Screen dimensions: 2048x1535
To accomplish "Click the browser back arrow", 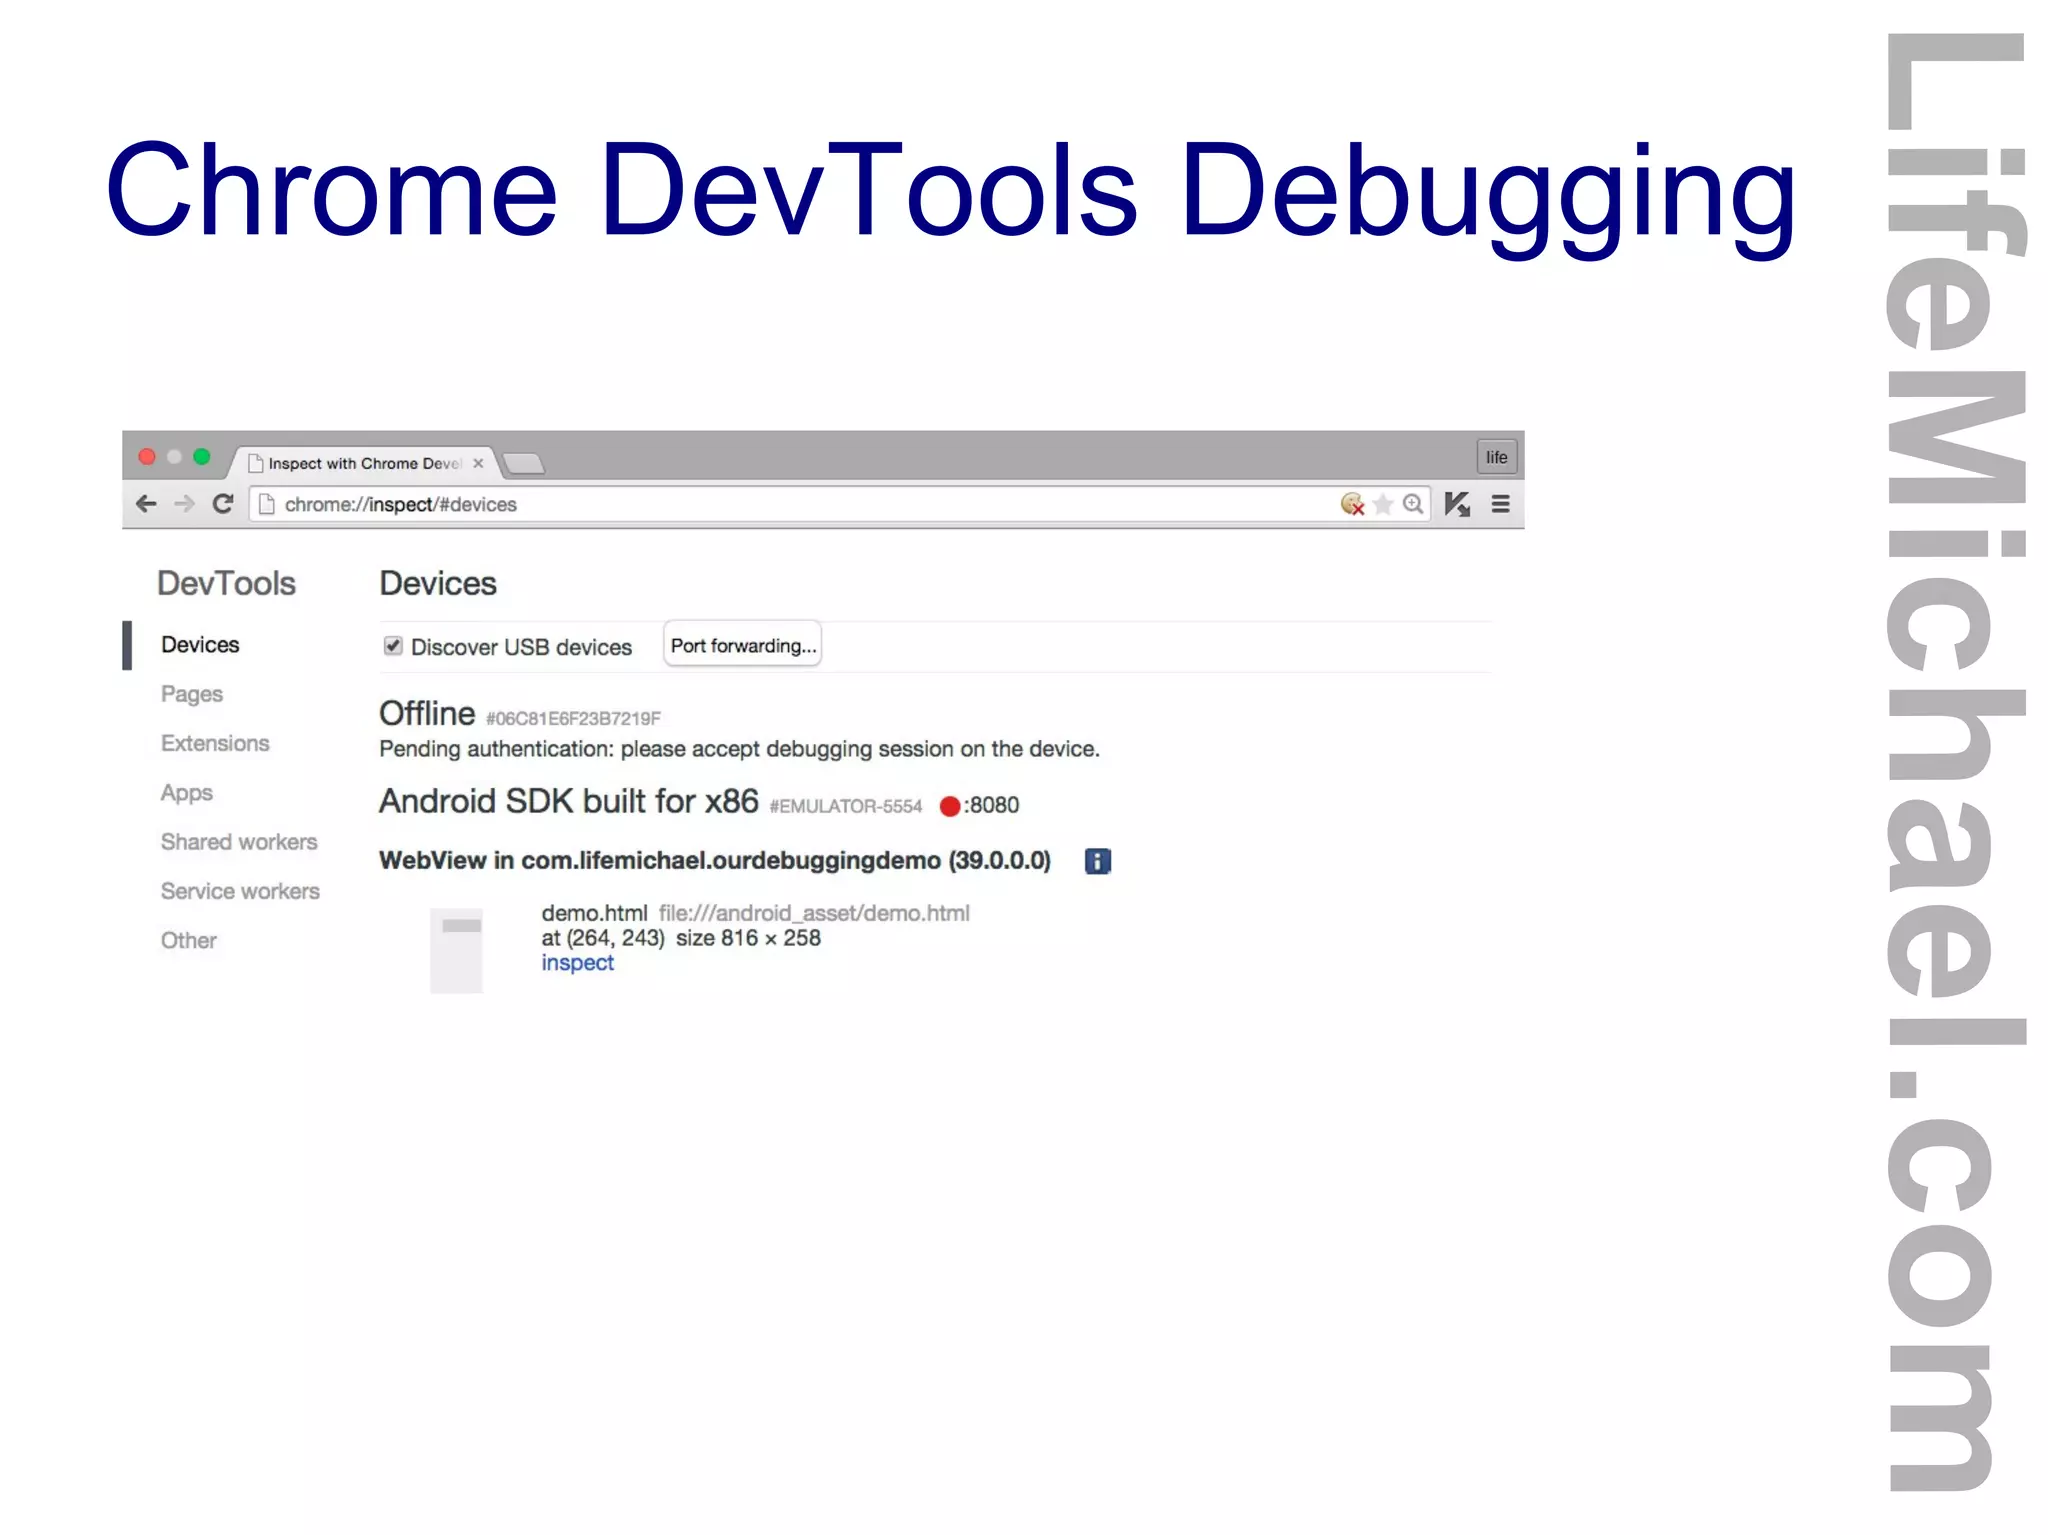I will coord(146,504).
